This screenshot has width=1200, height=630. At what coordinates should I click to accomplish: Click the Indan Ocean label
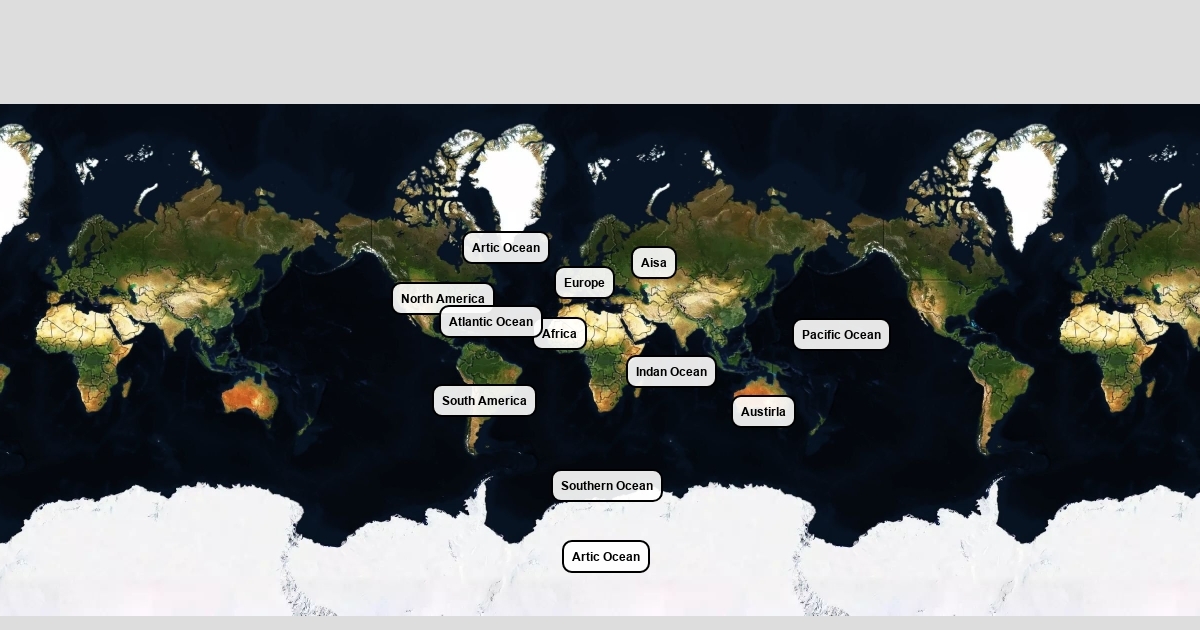pyautogui.click(x=671, y=372)
